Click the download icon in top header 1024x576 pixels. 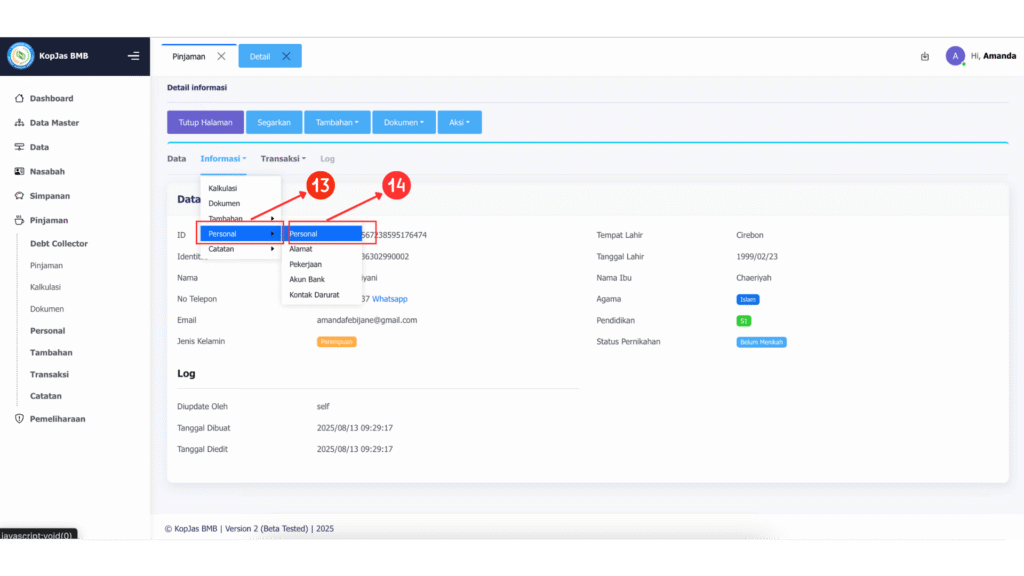(925, 57)
